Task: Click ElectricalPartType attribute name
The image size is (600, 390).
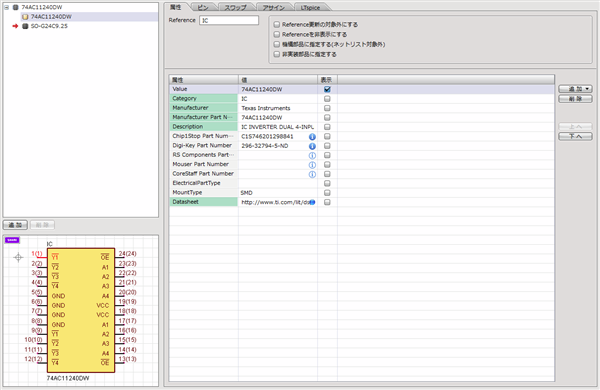Action: pos(204,183)
